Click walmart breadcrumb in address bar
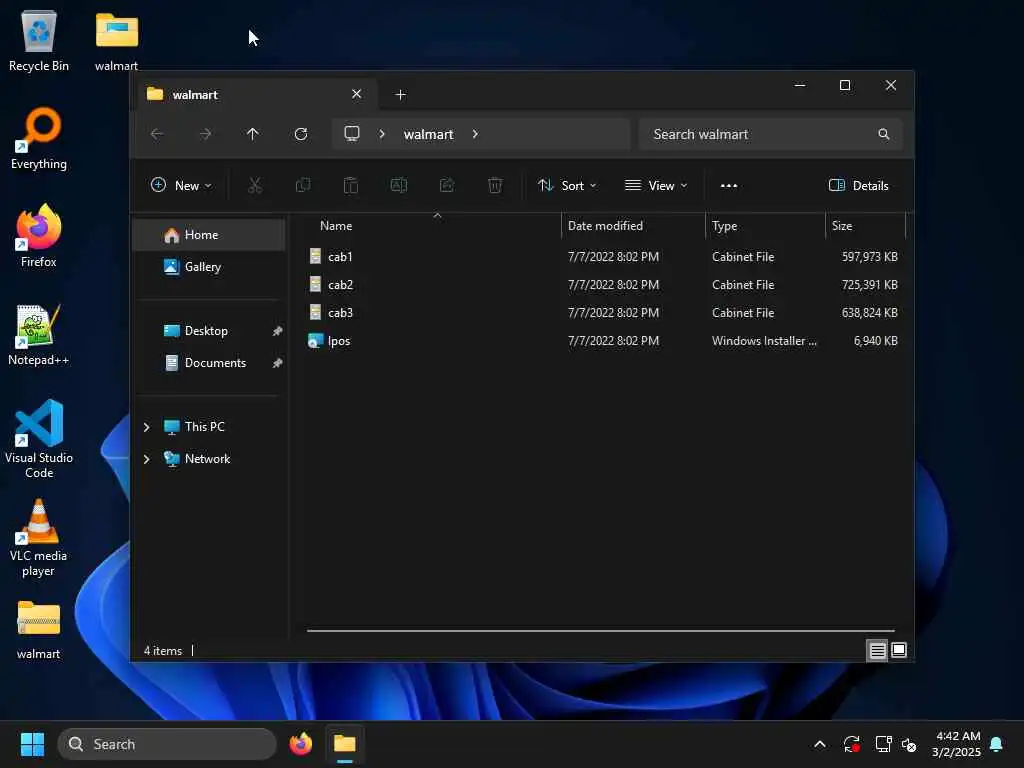Image resolution: width=1024 pixels, height=768 pixels. coord(428,134)
